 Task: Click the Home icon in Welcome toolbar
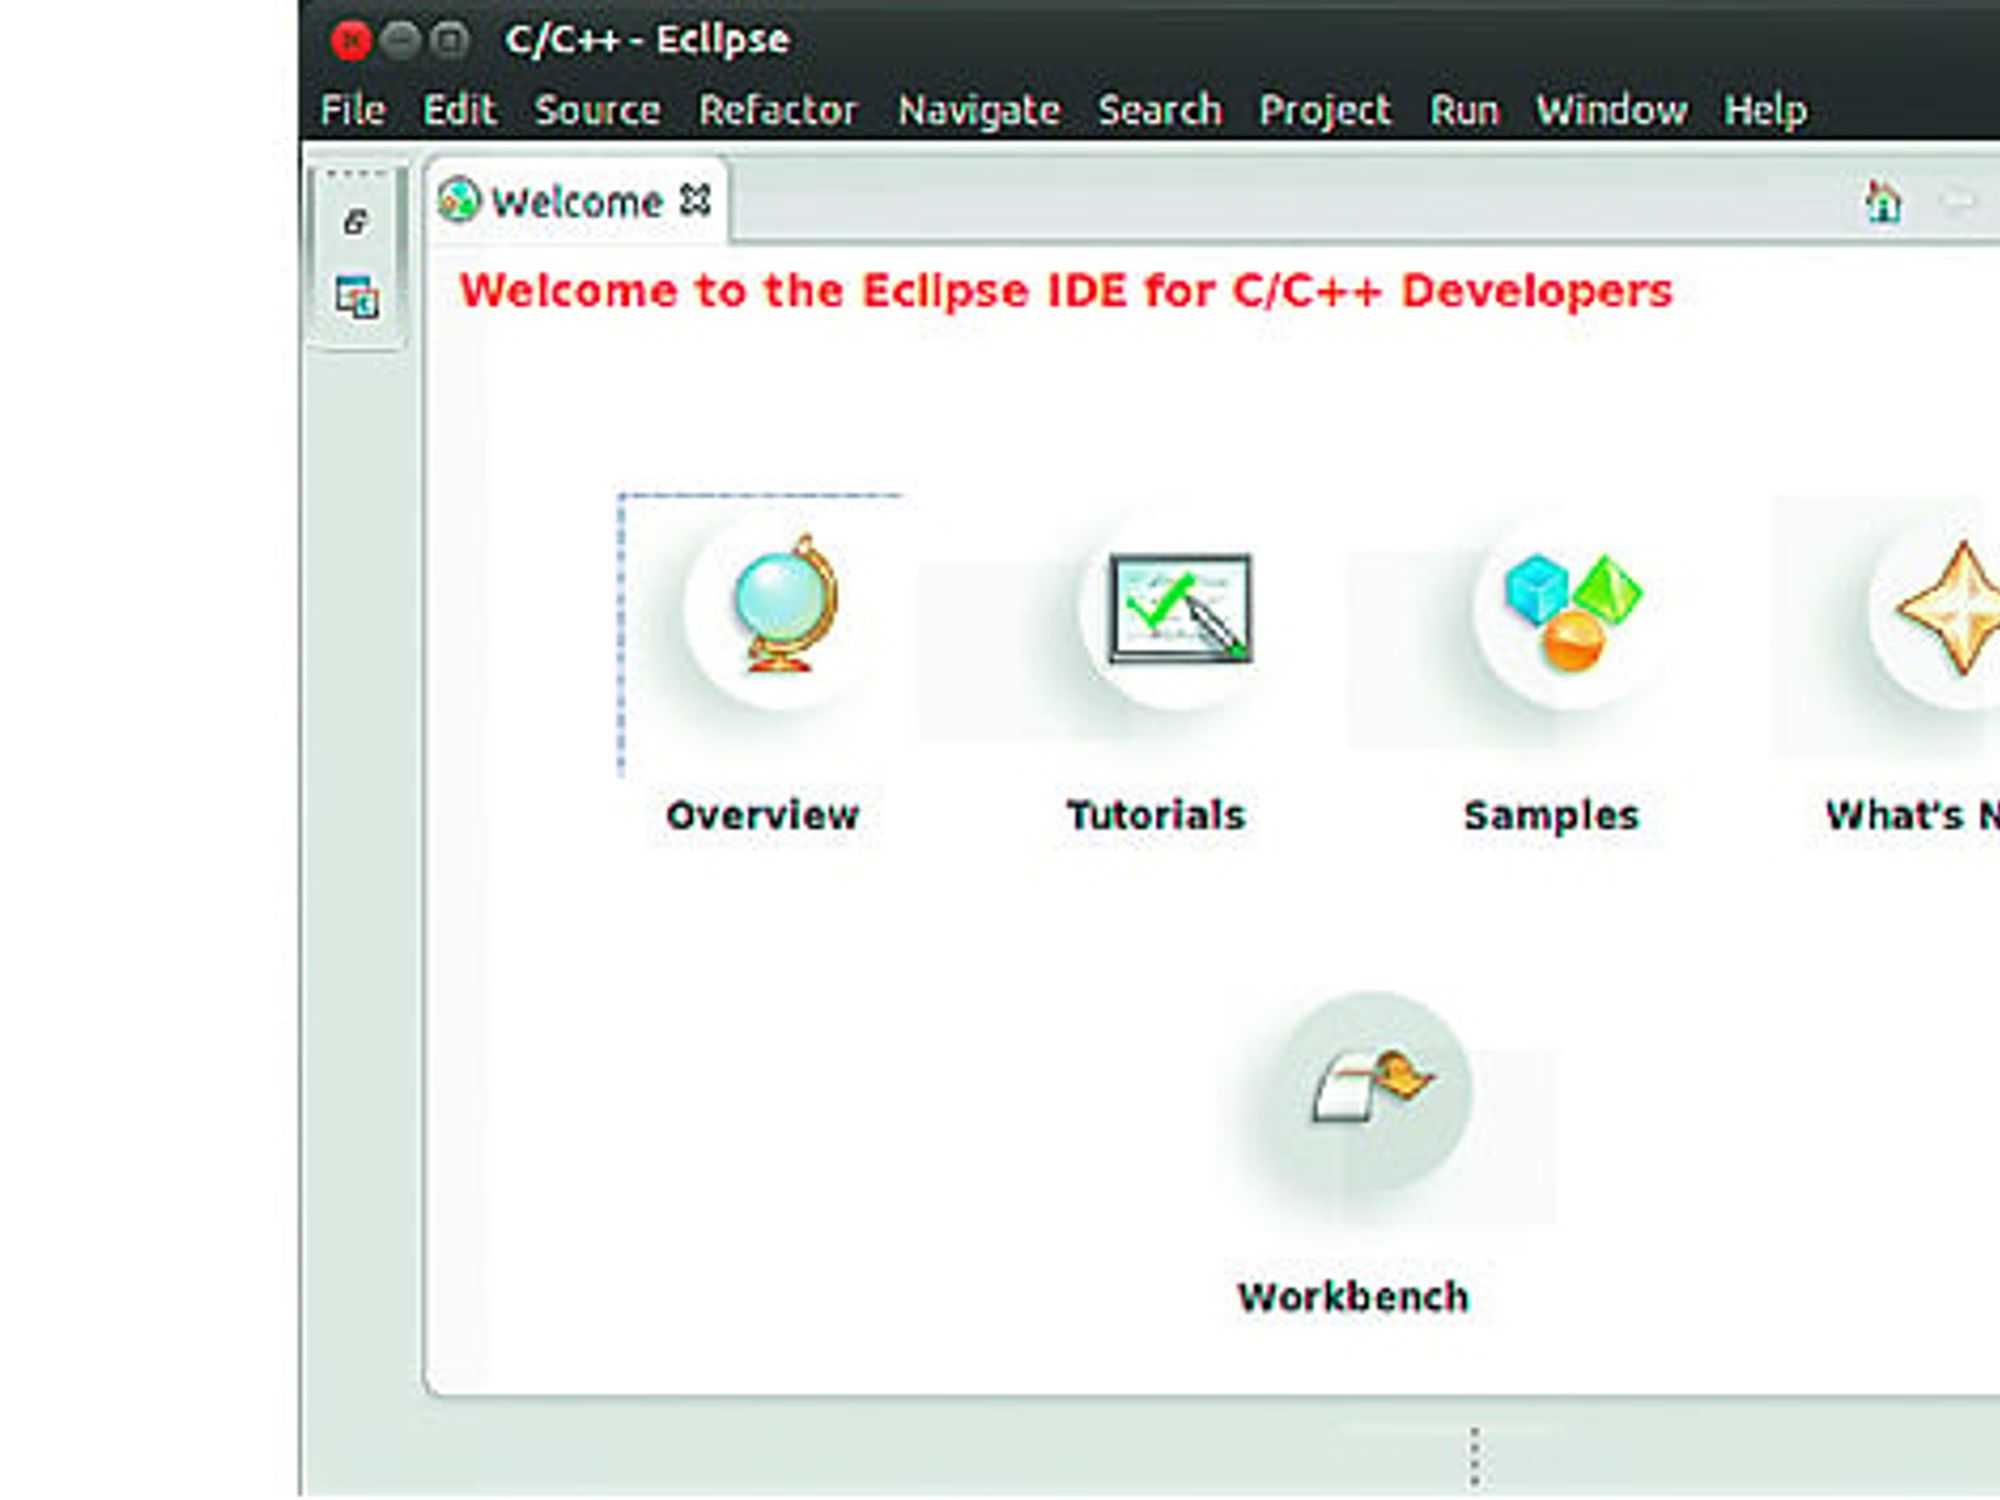coord(1883,202)
